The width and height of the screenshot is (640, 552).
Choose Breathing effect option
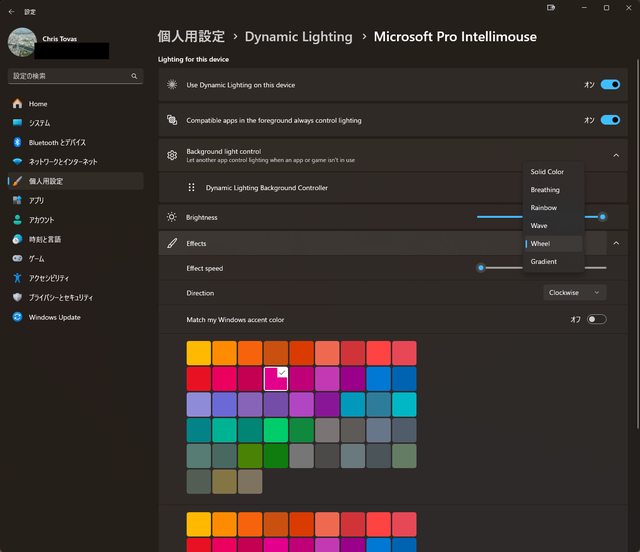tap(545, 190)
